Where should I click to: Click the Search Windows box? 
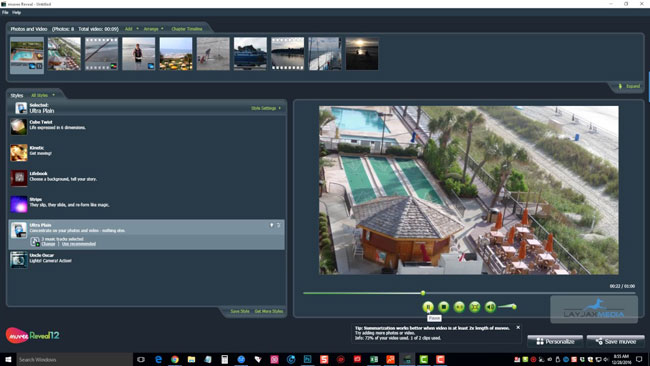pos(75,359)
